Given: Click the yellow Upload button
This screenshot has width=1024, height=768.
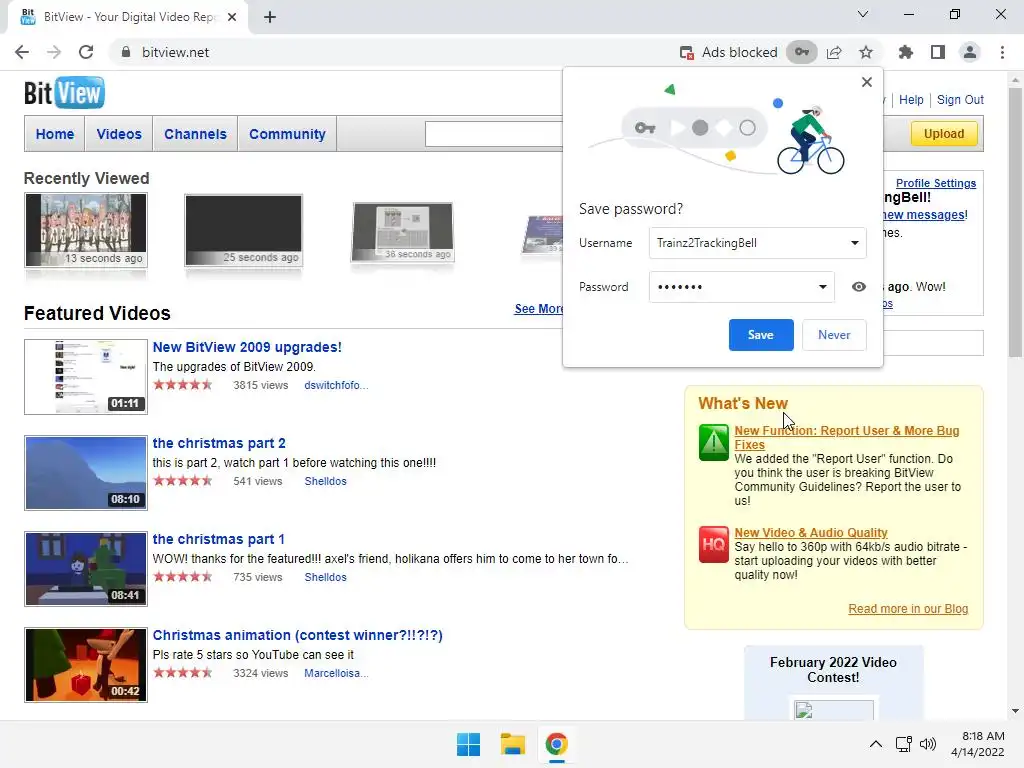Looking at the screenshot, I should tap(944, 134).
